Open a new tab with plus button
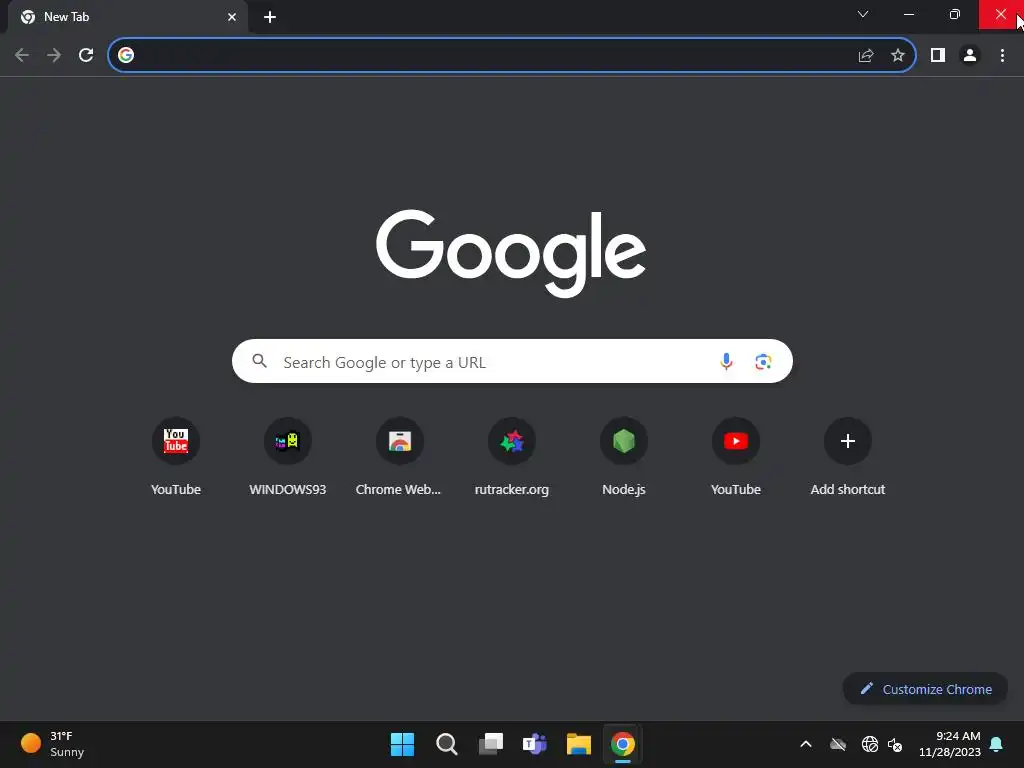Image resolution: width=1024 pixels, height=768 pixels. 270,17
